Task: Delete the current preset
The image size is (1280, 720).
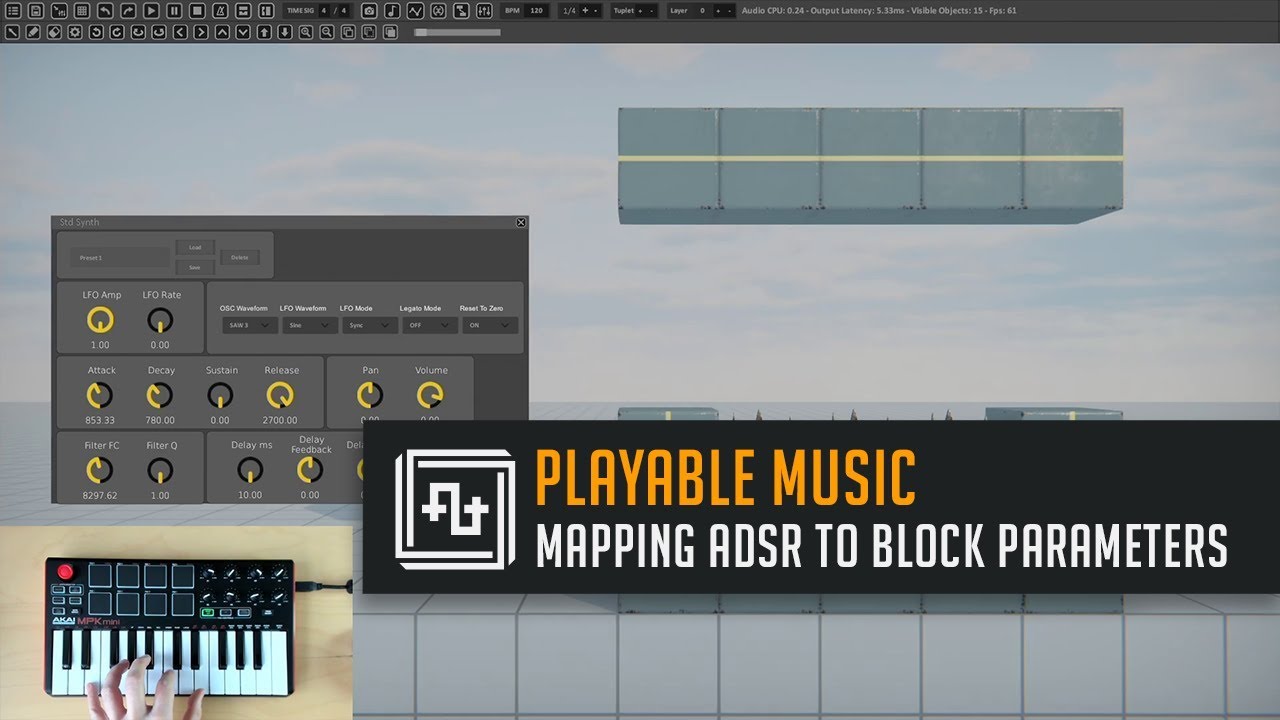Action: pyautogui.click(x=240, y=256)
